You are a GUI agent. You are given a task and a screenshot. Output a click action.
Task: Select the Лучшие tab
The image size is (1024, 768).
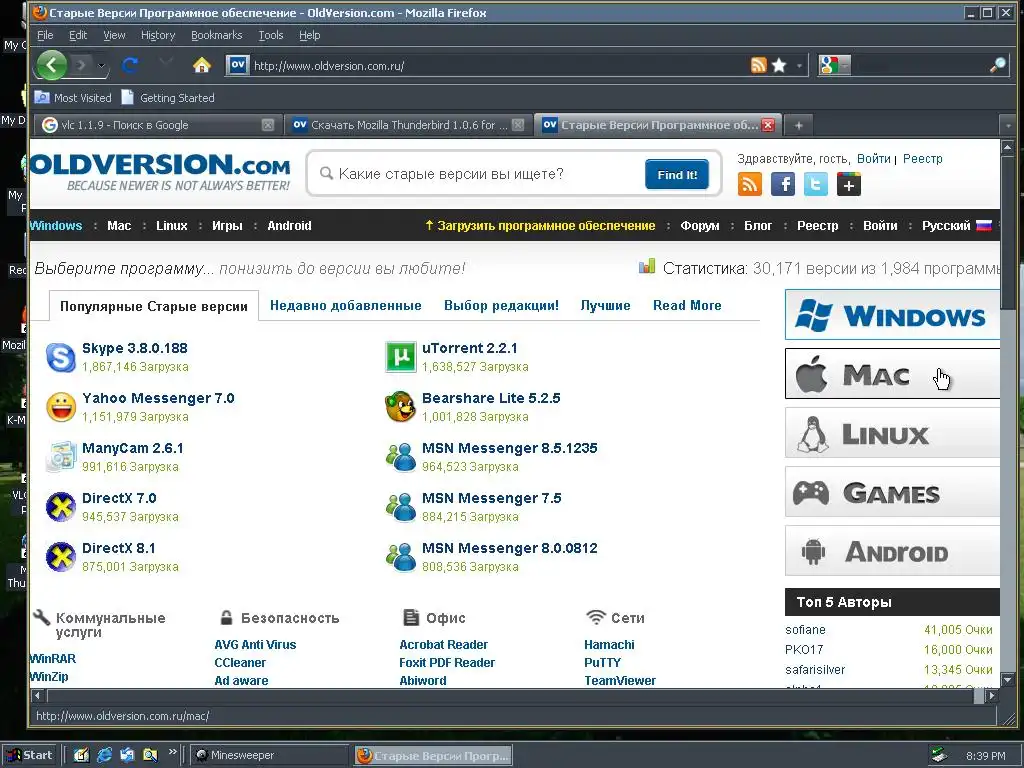tap(605, 306)
